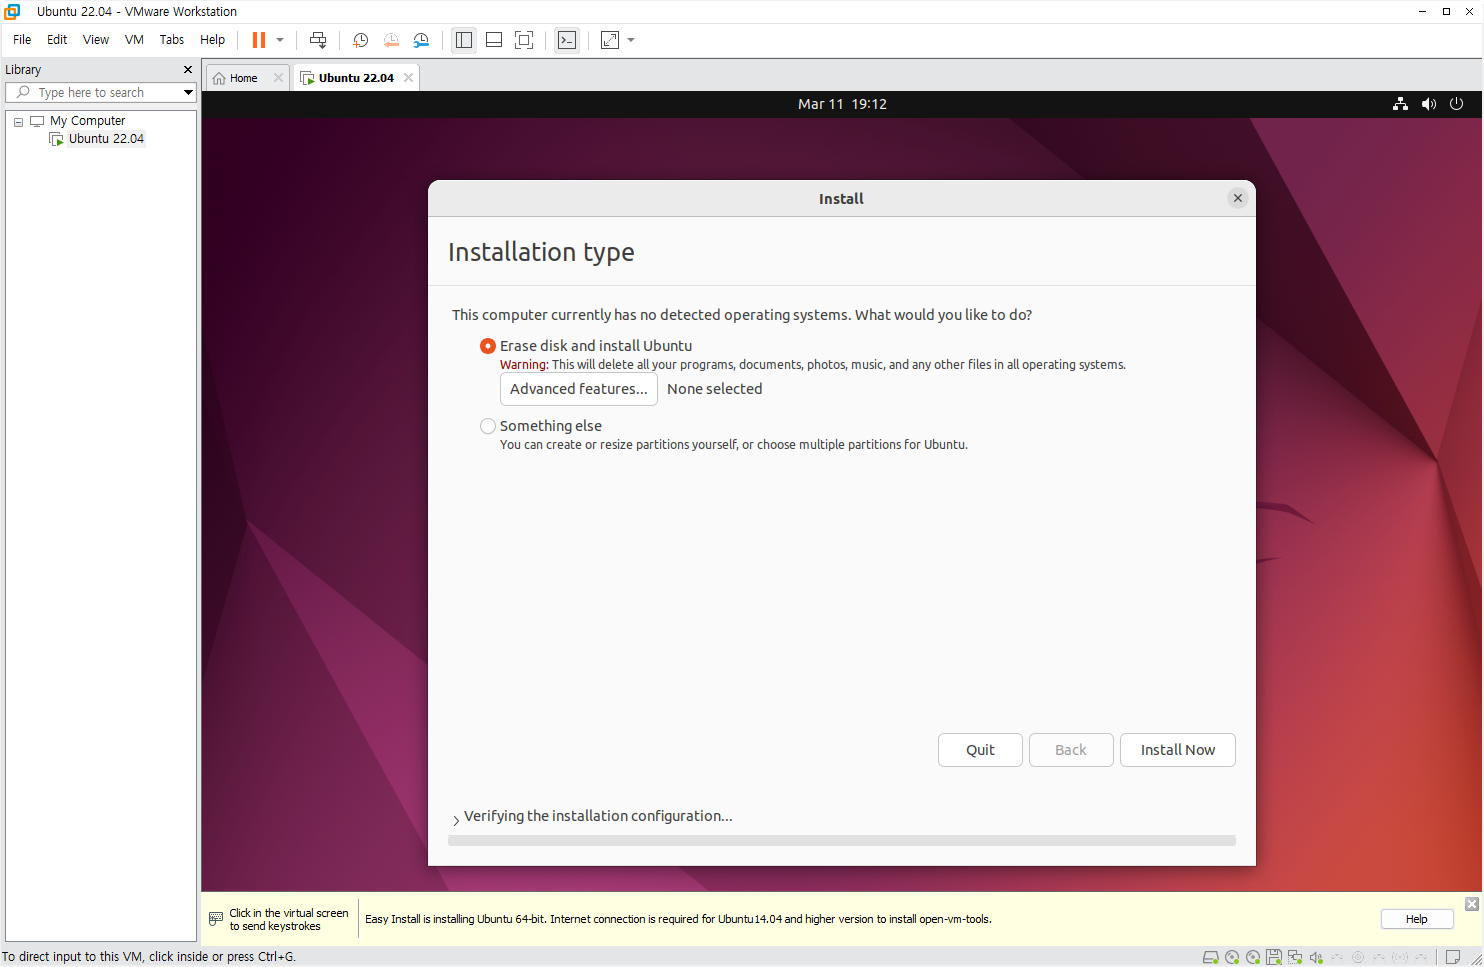
Task: Open the message log icon in status bar
Action: coord(1453,957)
